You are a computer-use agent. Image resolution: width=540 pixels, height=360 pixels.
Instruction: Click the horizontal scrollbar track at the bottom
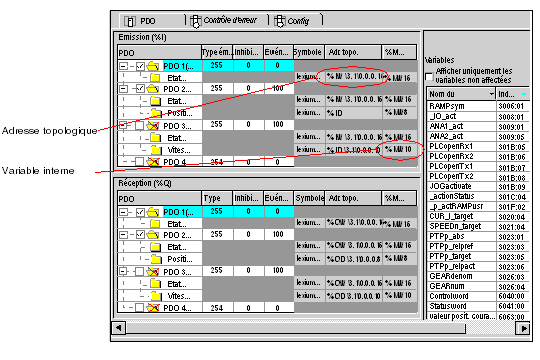click(295, 328)
